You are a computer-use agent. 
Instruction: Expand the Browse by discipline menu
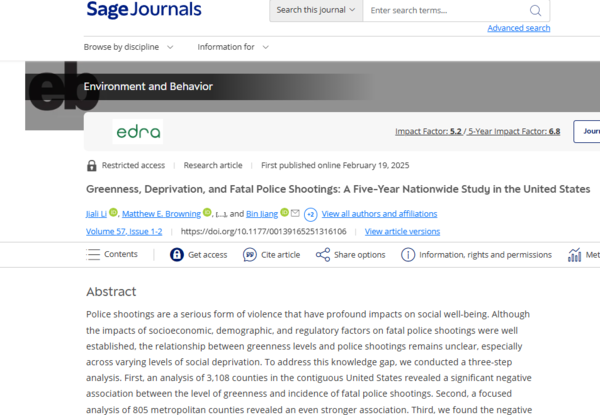pos(128,47)
